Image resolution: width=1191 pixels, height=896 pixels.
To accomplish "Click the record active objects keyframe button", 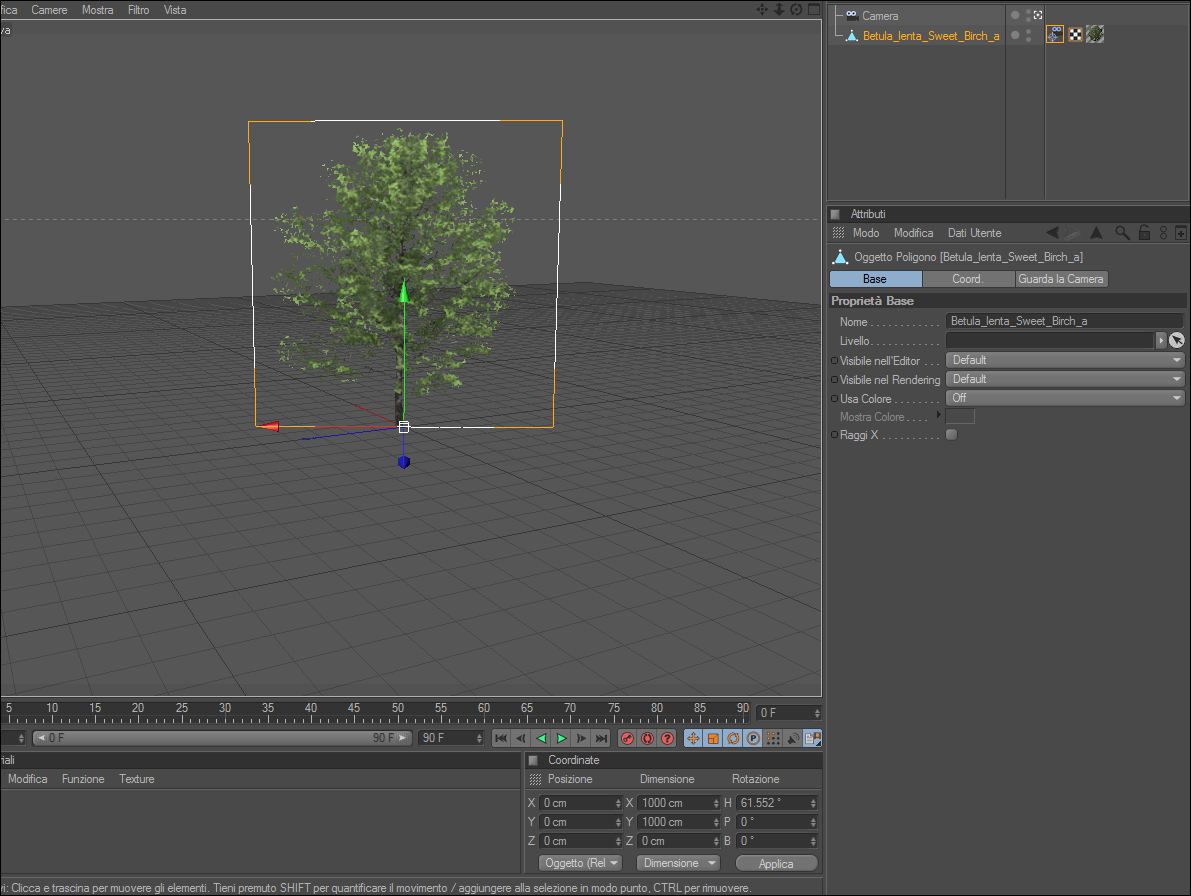I will point(628,739).
